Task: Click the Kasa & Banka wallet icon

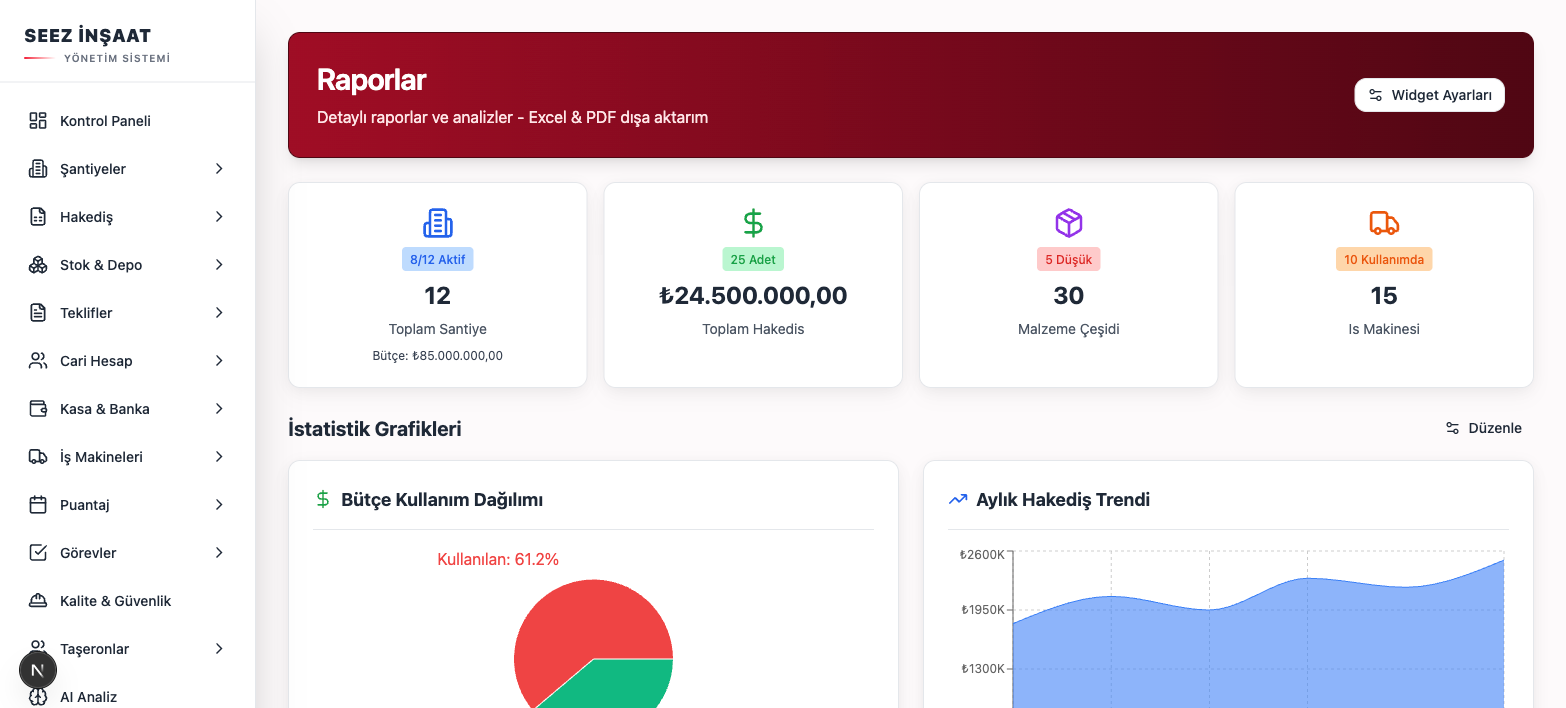Action: point(38,409)
